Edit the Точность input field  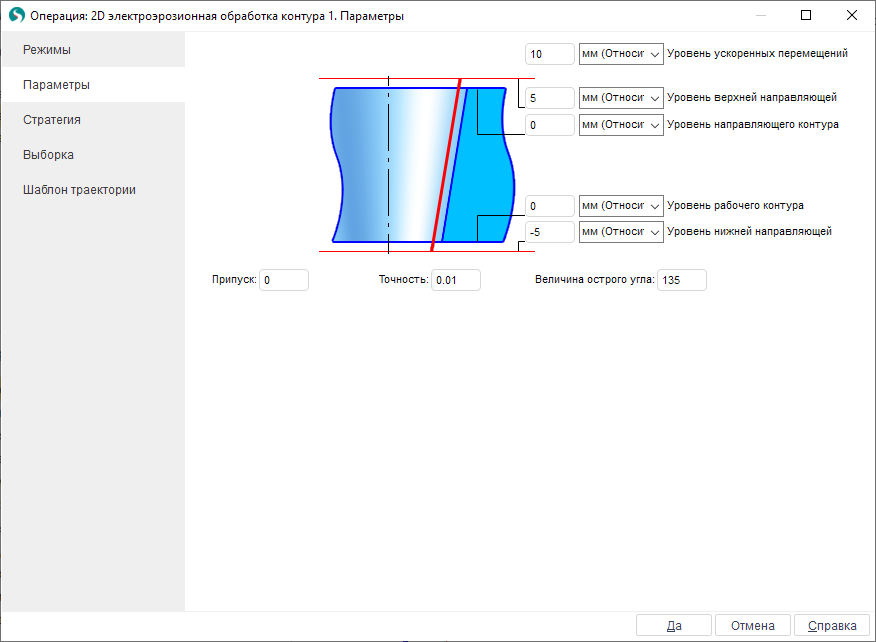point(456,281)
